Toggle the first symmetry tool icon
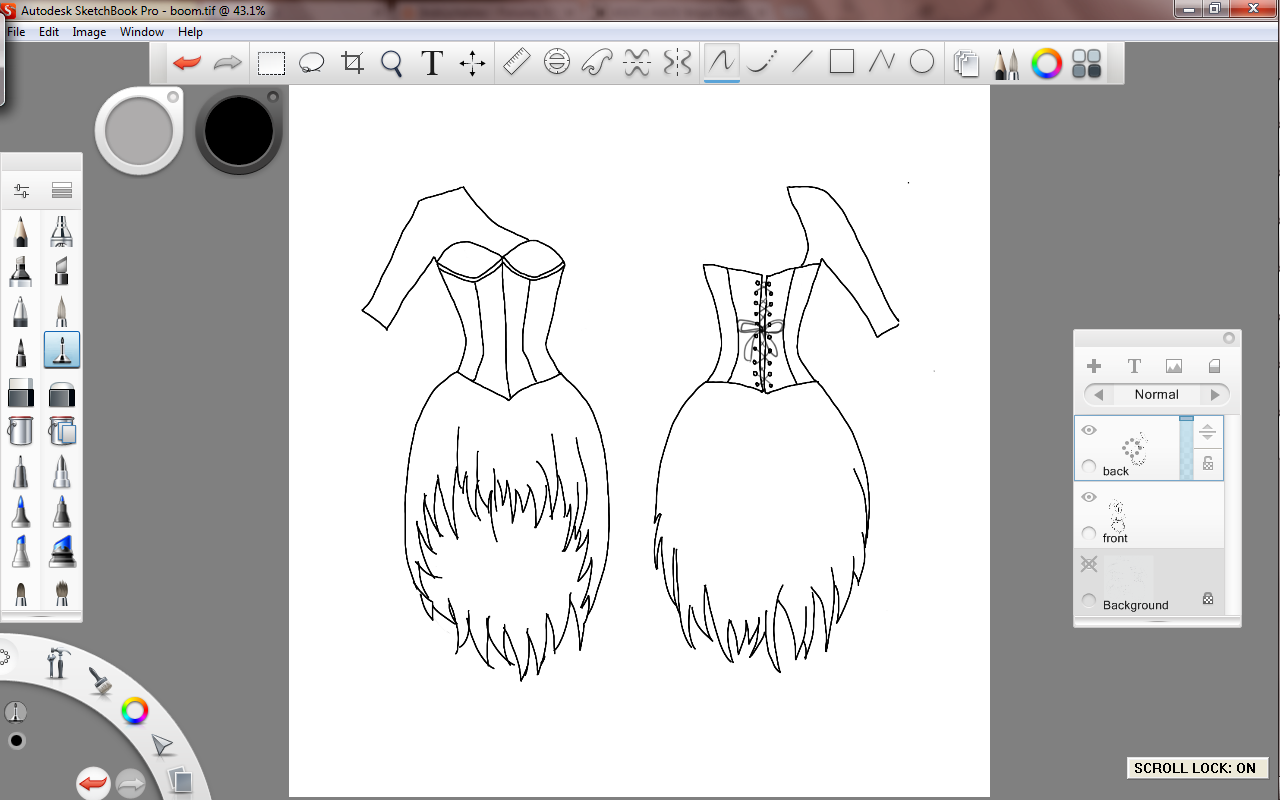 637,63
